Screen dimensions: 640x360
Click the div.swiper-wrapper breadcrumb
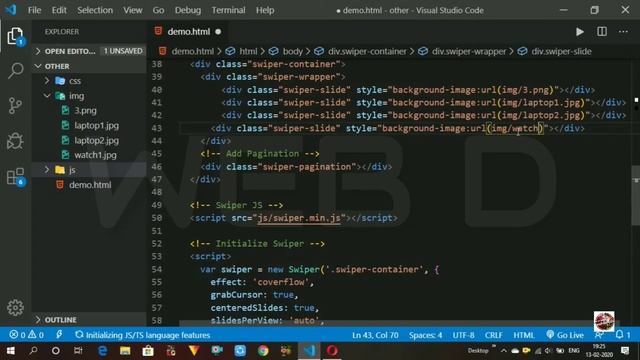coord(469,51)
